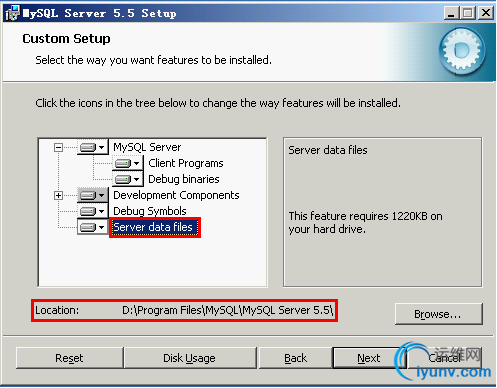Proceed with the Next button

pos(369,358)
